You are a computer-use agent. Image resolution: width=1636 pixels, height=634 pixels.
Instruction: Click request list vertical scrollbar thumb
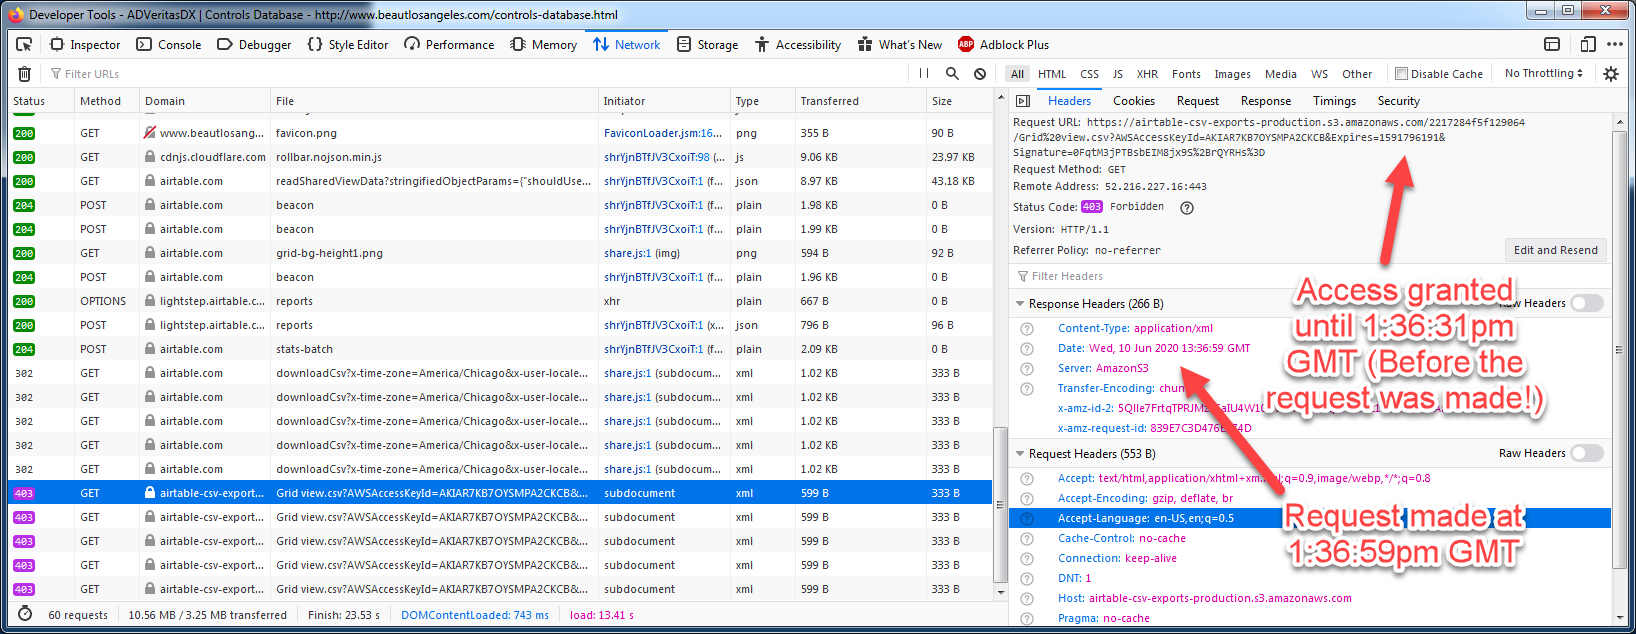tap(1000, 504)
